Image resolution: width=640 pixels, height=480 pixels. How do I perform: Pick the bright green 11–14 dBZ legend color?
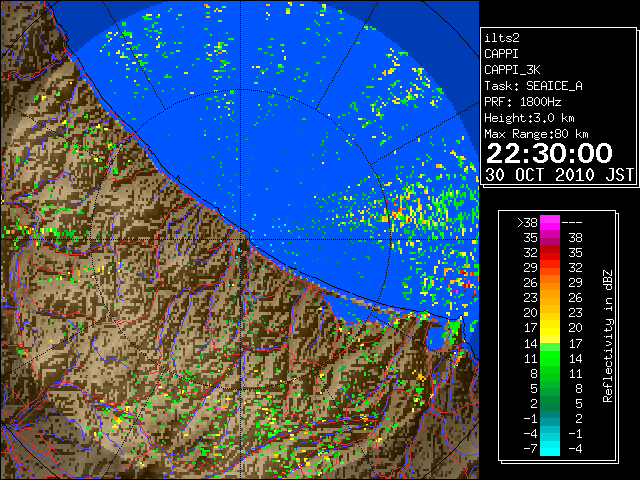coord(550,358)
